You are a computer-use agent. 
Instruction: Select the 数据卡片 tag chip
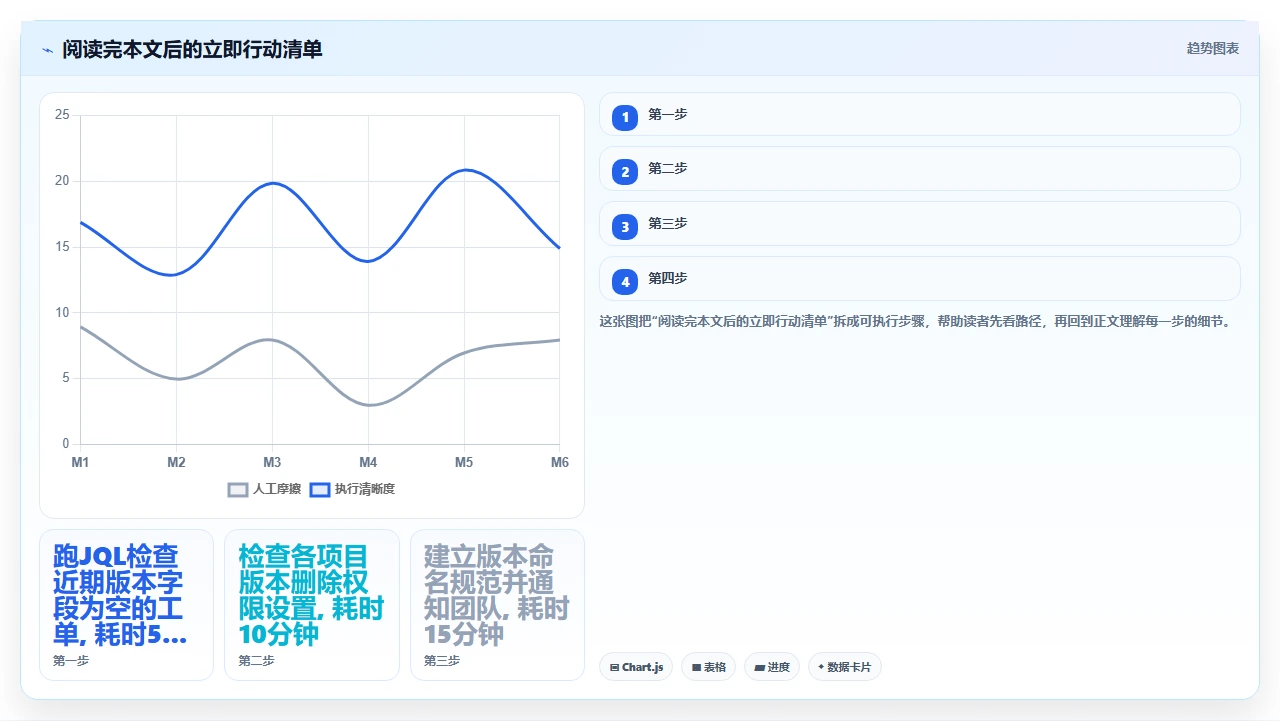click(845, 667)
